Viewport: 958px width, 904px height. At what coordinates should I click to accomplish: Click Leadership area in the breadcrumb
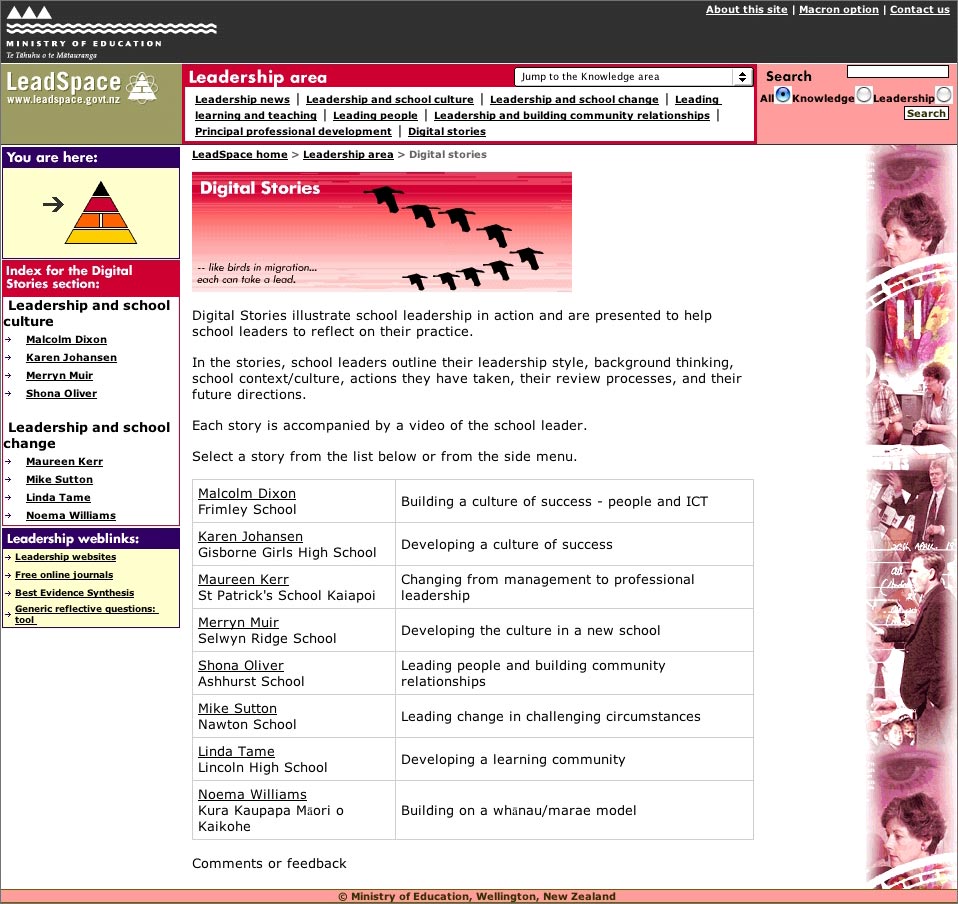coord(348,154)
